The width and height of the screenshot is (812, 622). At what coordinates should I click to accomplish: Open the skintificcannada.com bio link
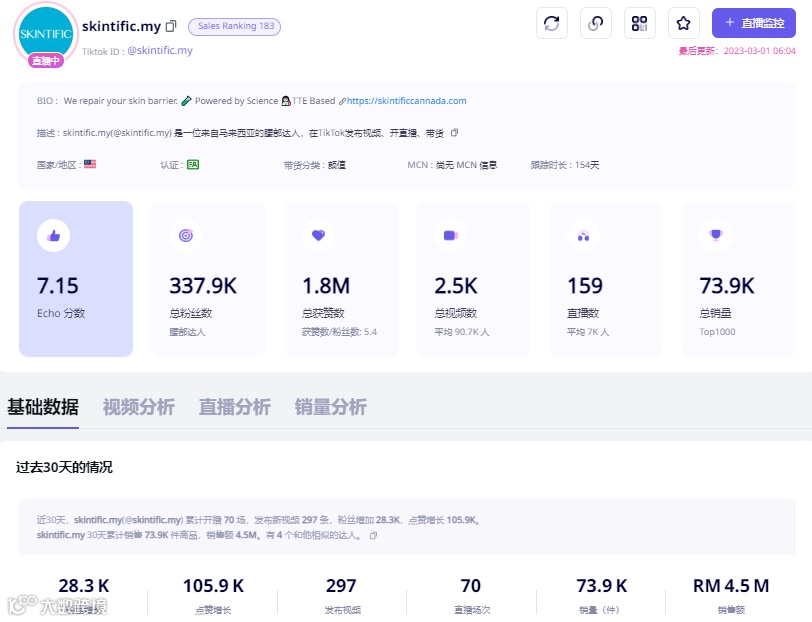pos(407,101)
